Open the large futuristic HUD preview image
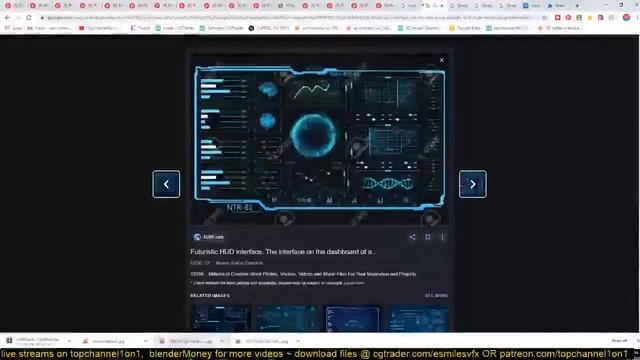This screenshot has width=640, height=360. 320,139
